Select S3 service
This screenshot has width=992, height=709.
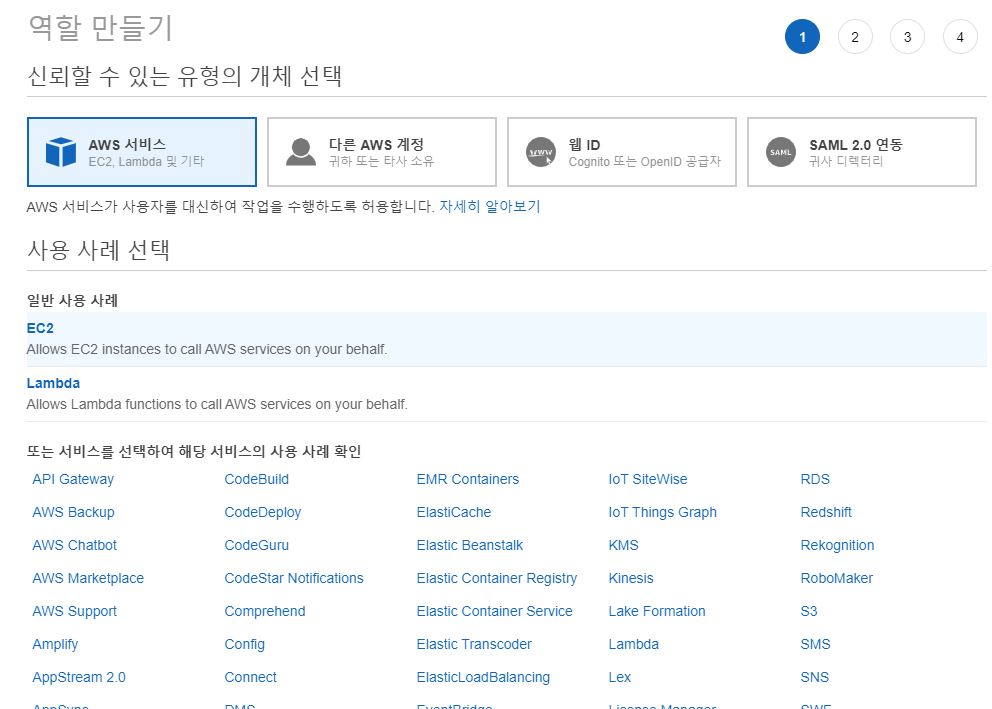click(809, 611)
